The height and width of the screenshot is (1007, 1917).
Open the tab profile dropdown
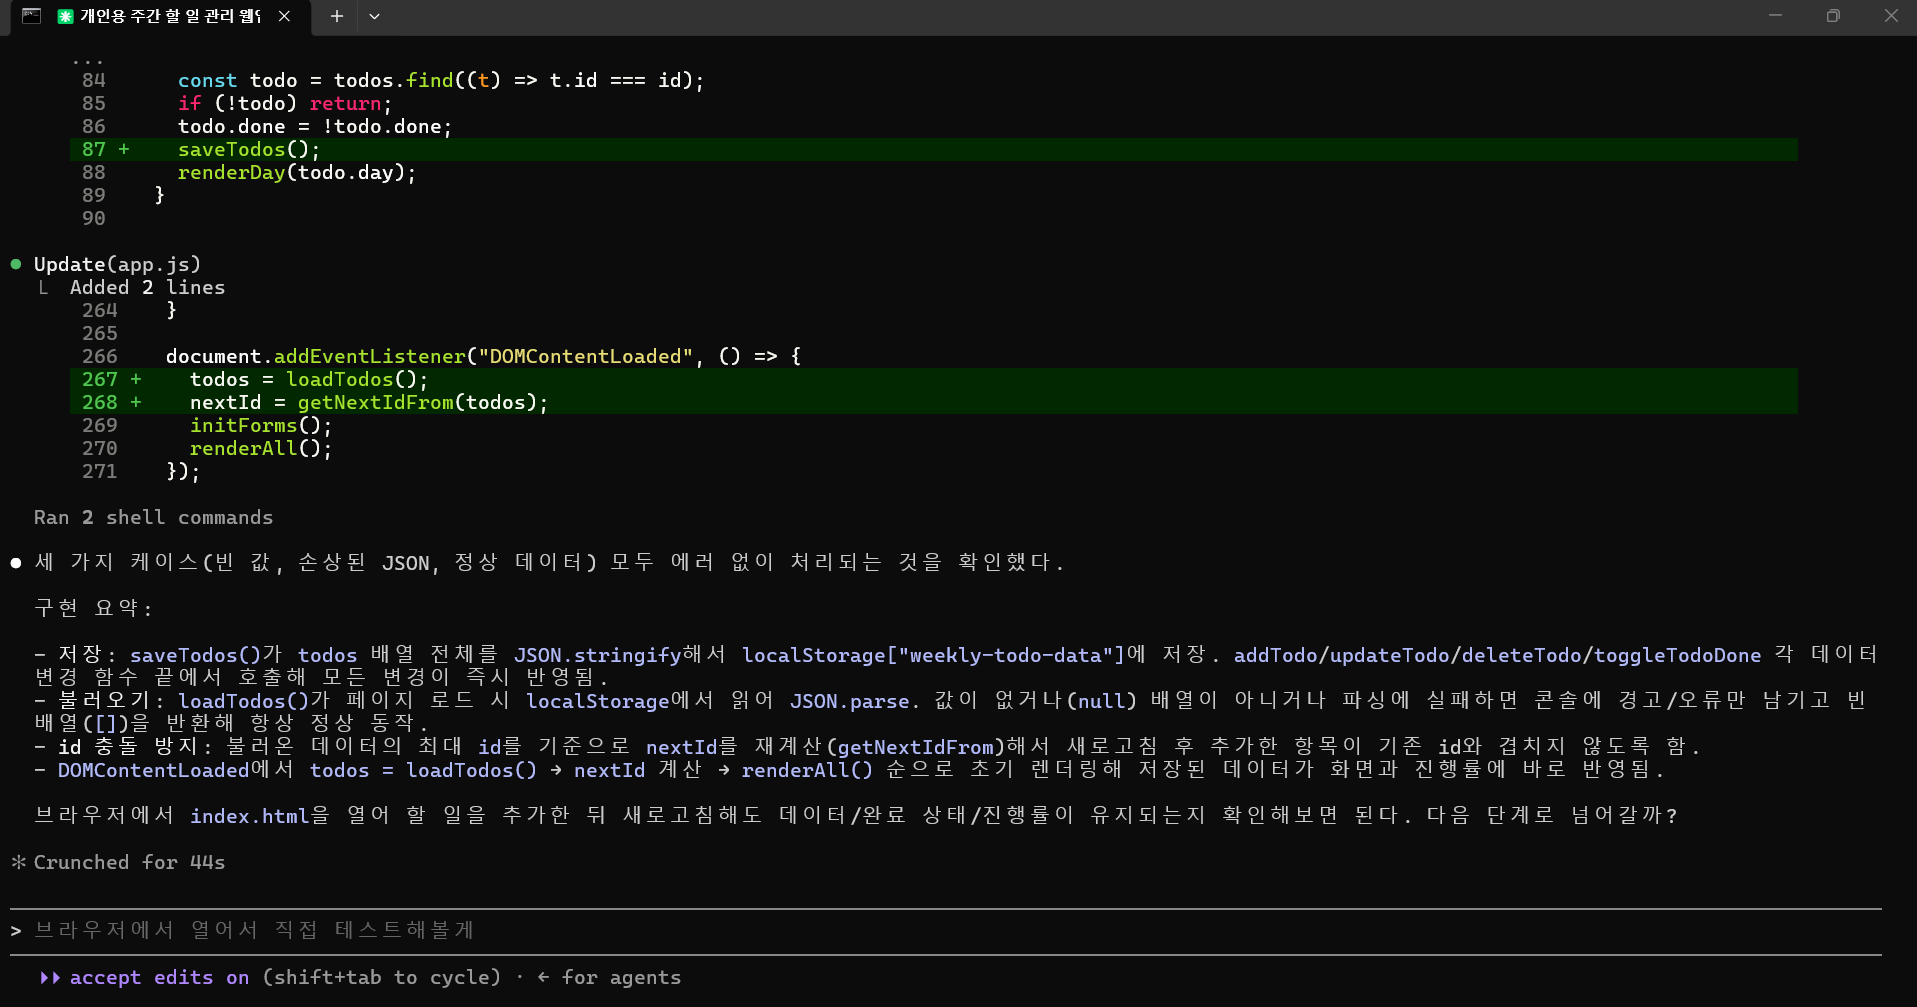coord(374,16)
